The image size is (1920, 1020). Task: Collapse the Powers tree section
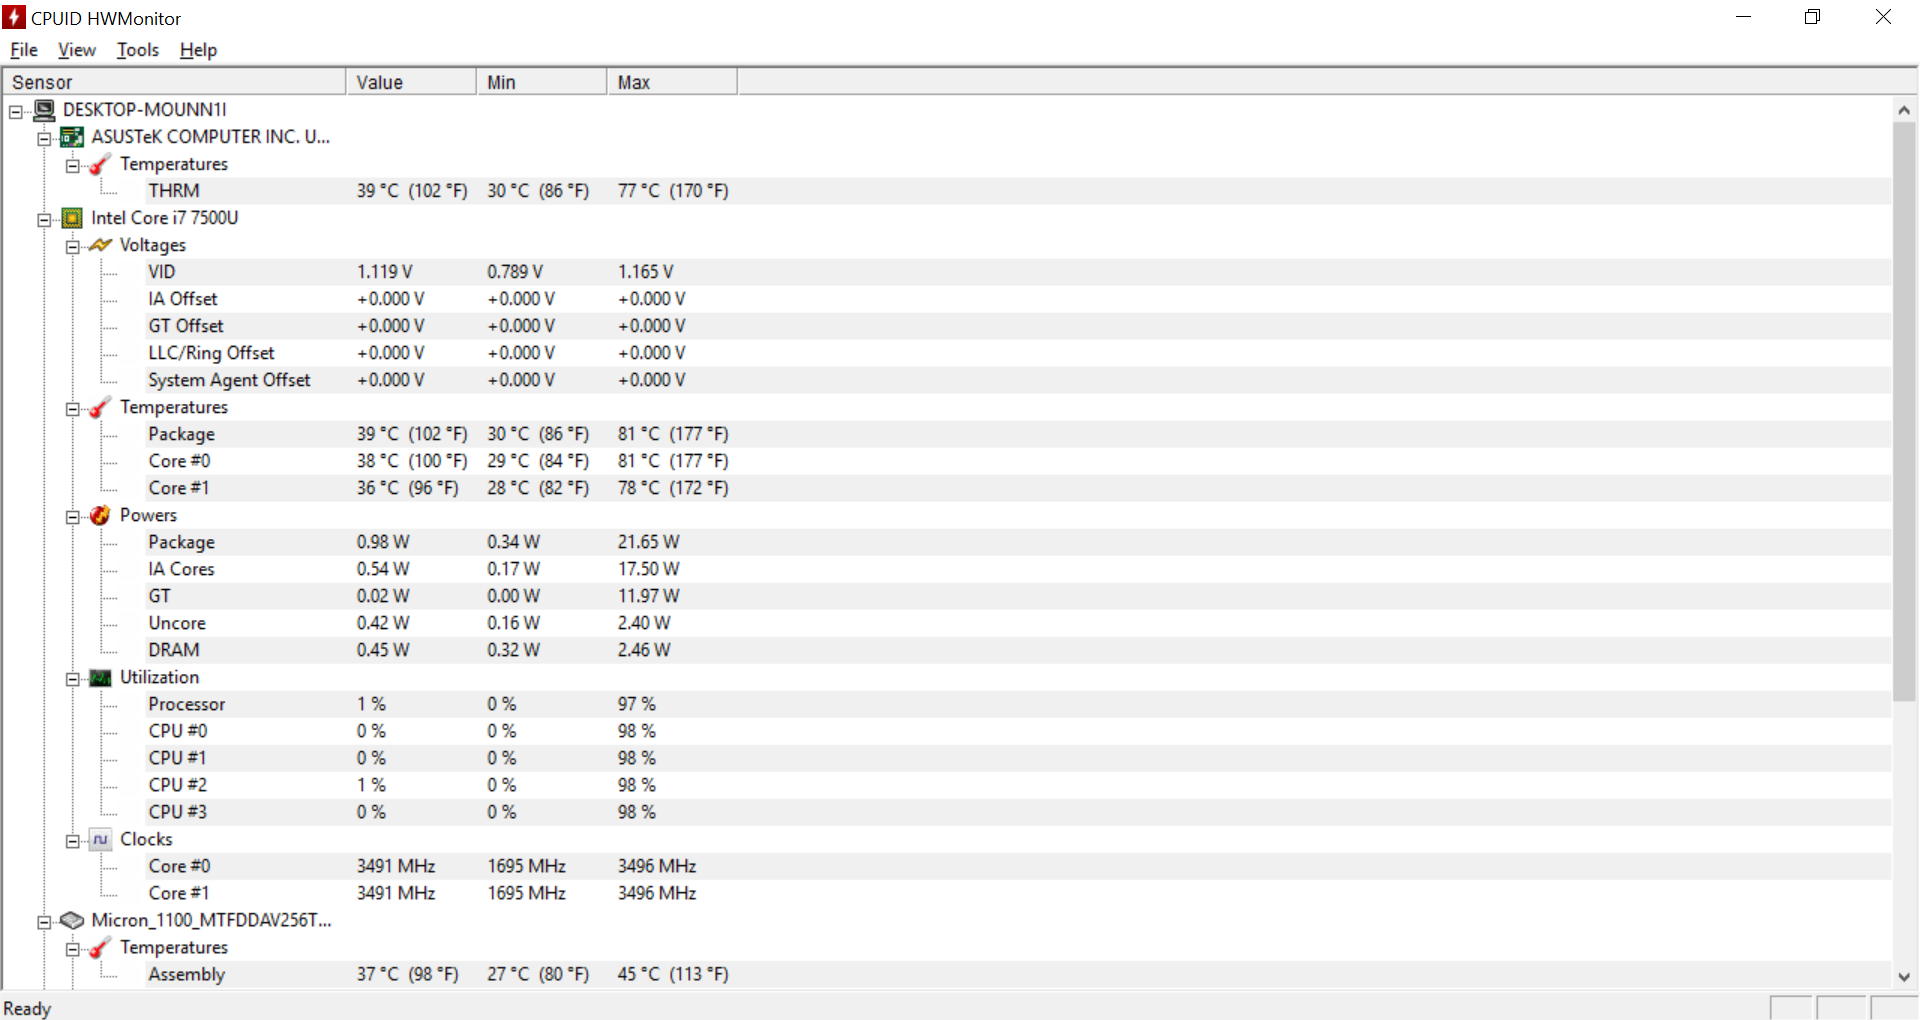pos(72,517)
